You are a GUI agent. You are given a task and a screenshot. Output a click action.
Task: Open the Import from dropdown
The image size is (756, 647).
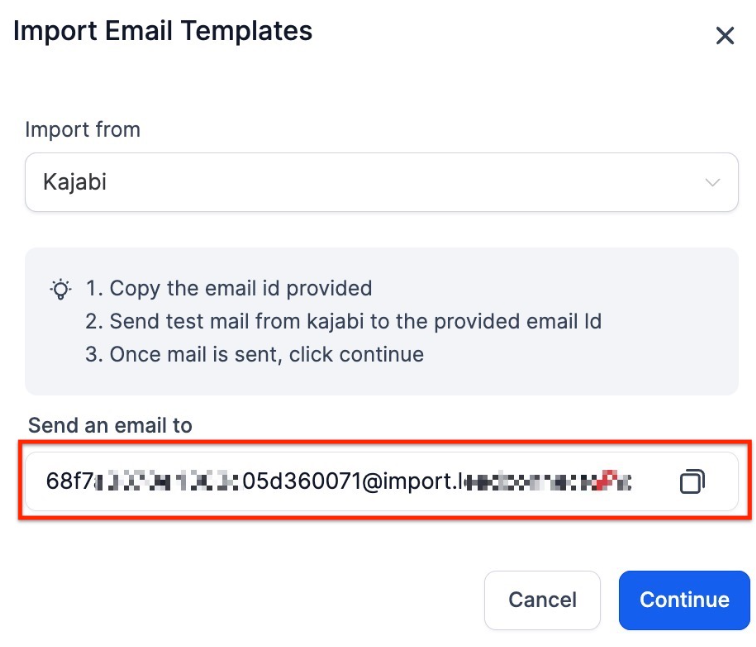click(381, 182)
